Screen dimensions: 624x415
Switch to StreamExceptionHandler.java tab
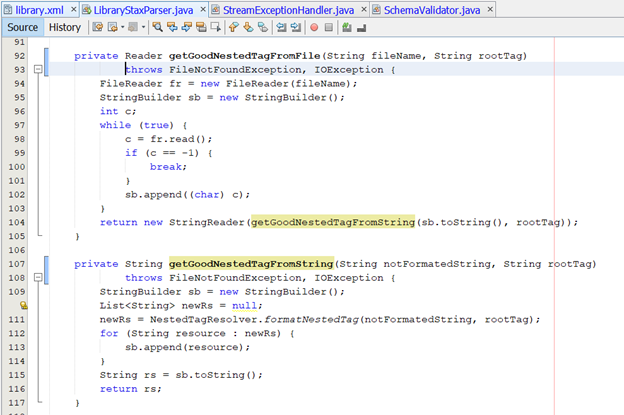pyautogui.click(x=288, y=10)
